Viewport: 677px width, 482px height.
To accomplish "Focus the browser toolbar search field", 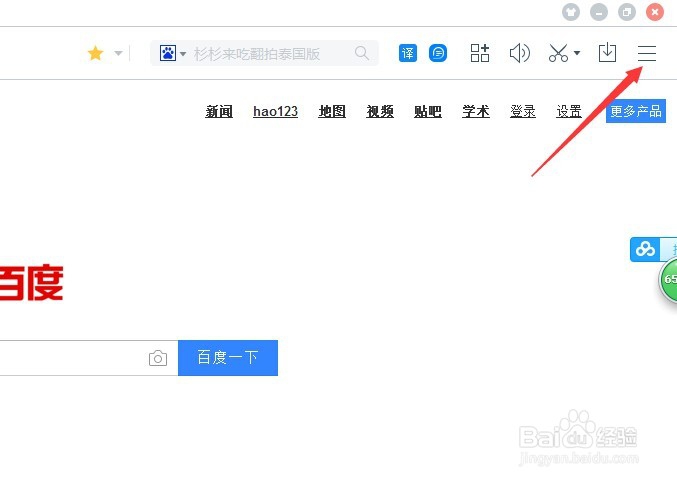I will 264,54.
